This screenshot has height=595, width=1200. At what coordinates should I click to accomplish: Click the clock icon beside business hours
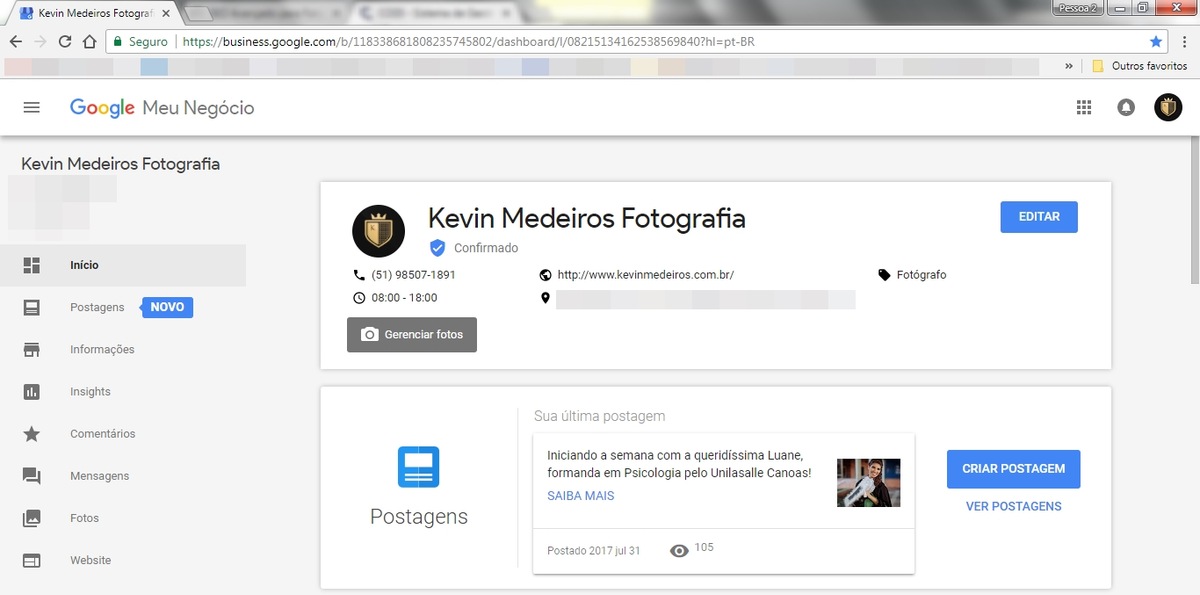[x=359, y=297]
